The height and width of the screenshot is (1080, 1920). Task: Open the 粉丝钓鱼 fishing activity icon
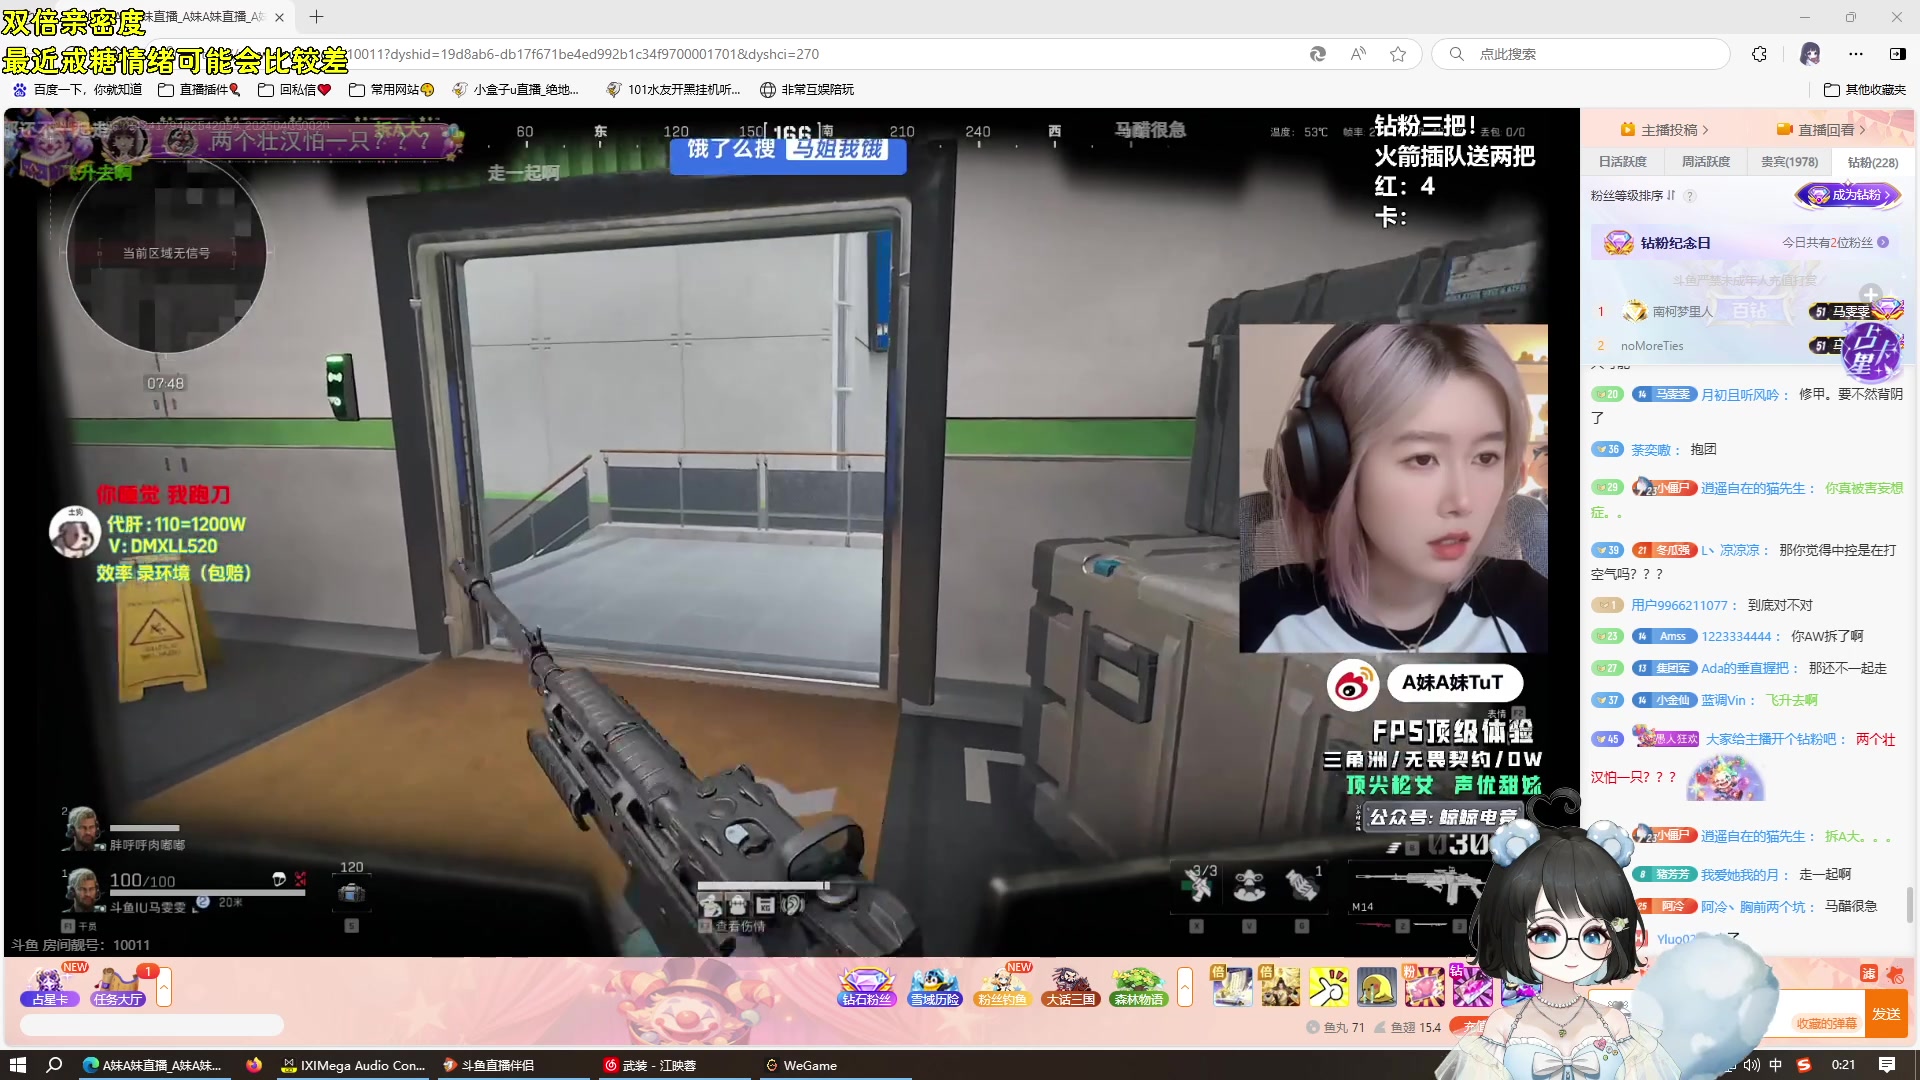[1002, 986]
